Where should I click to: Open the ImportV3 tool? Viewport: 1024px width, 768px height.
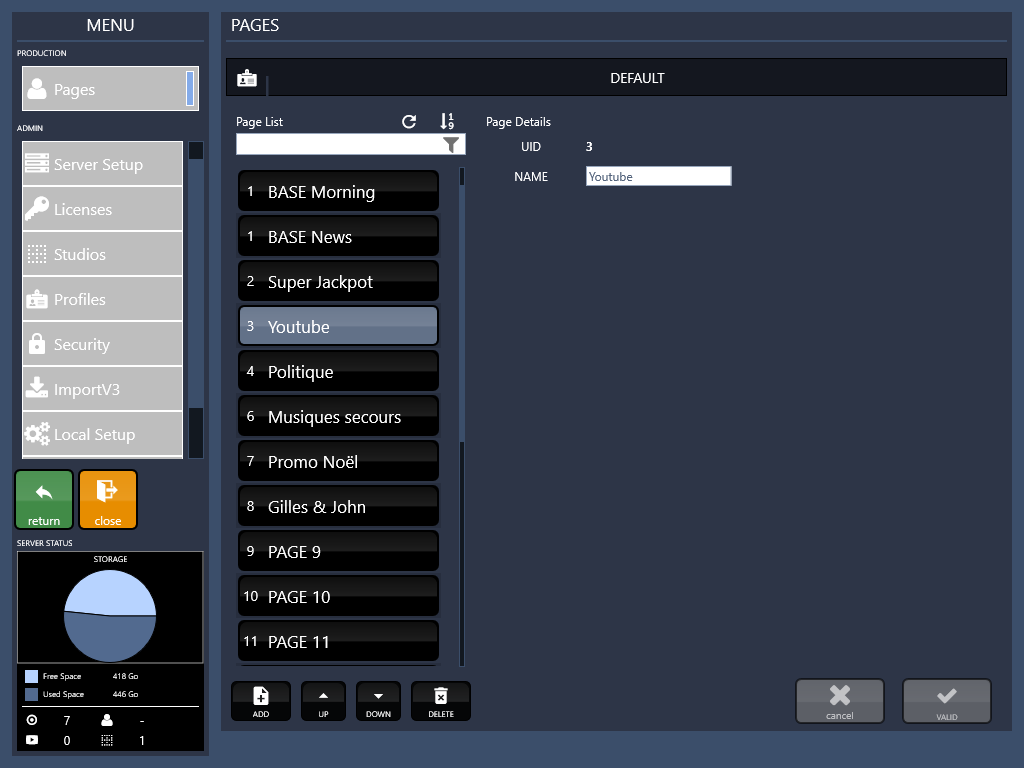(101, 388)
